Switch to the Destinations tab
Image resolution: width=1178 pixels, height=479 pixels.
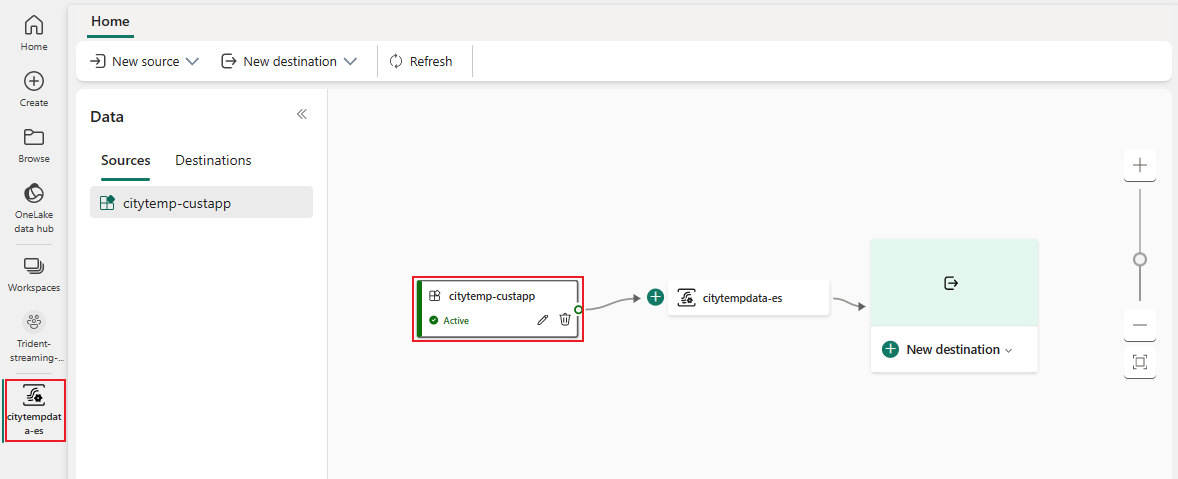[x=213, y=161]
